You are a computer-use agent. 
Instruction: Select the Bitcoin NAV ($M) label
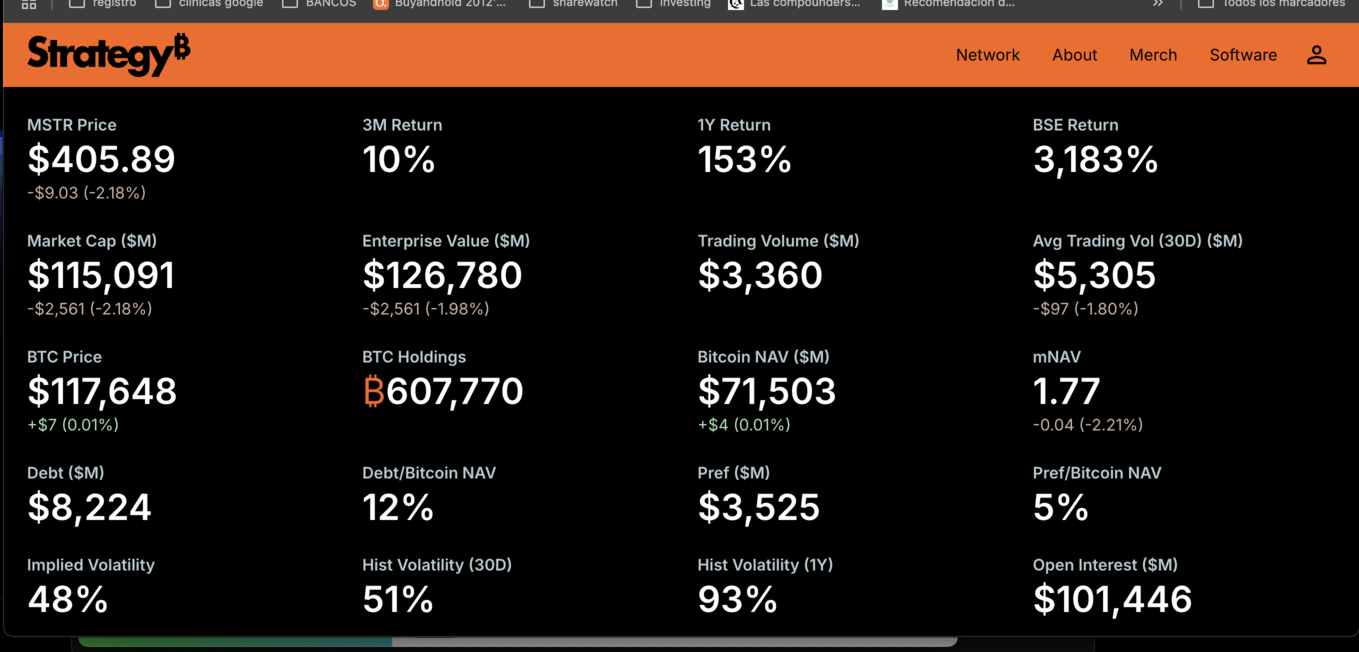tap(763, 357)
